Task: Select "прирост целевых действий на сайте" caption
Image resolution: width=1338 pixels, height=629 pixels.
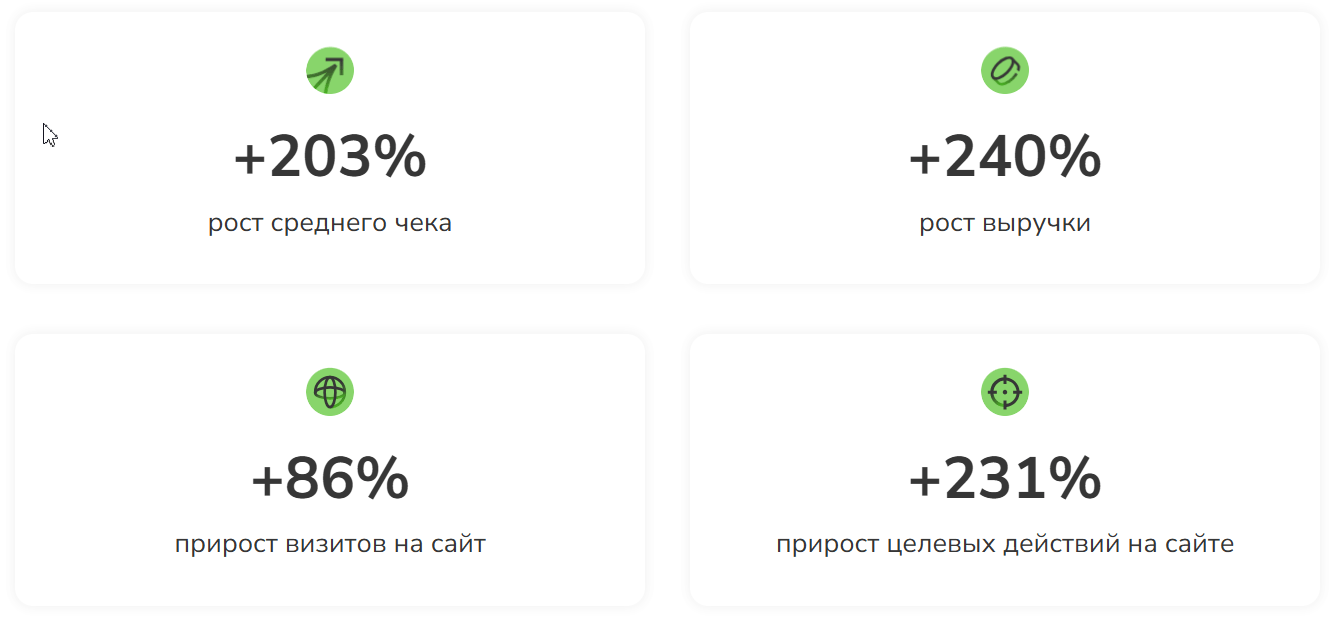Action: pyautogui.click(x=1005, y=545)
